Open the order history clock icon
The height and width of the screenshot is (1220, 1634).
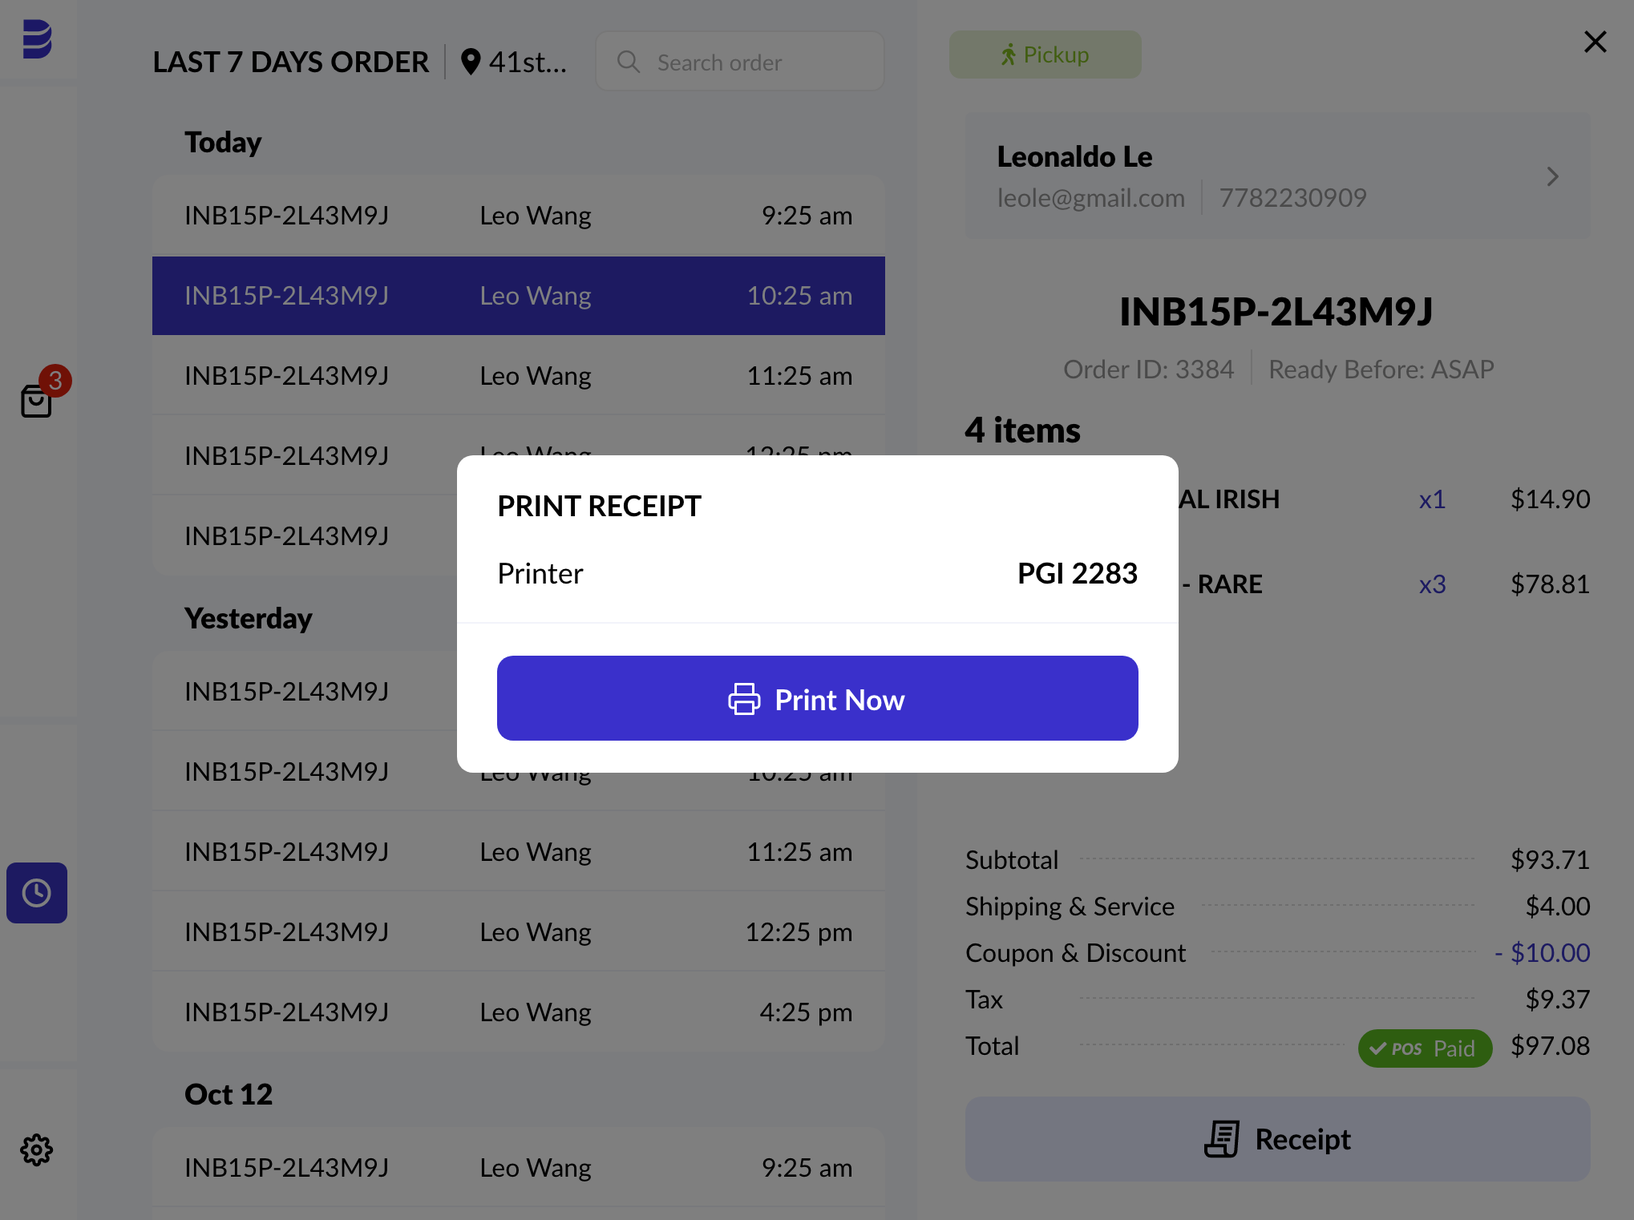[x=37, y=893]
